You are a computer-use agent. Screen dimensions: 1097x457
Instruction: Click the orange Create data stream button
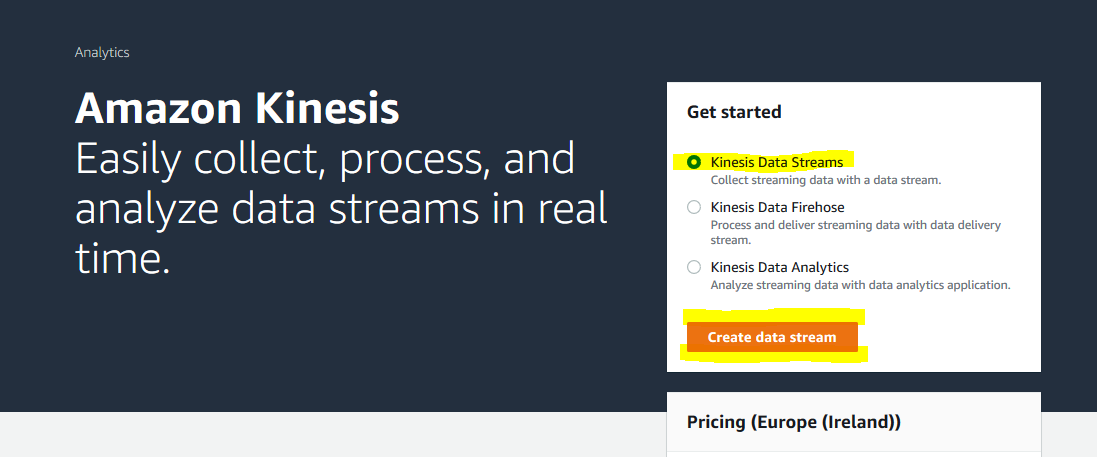click(772, 337)
